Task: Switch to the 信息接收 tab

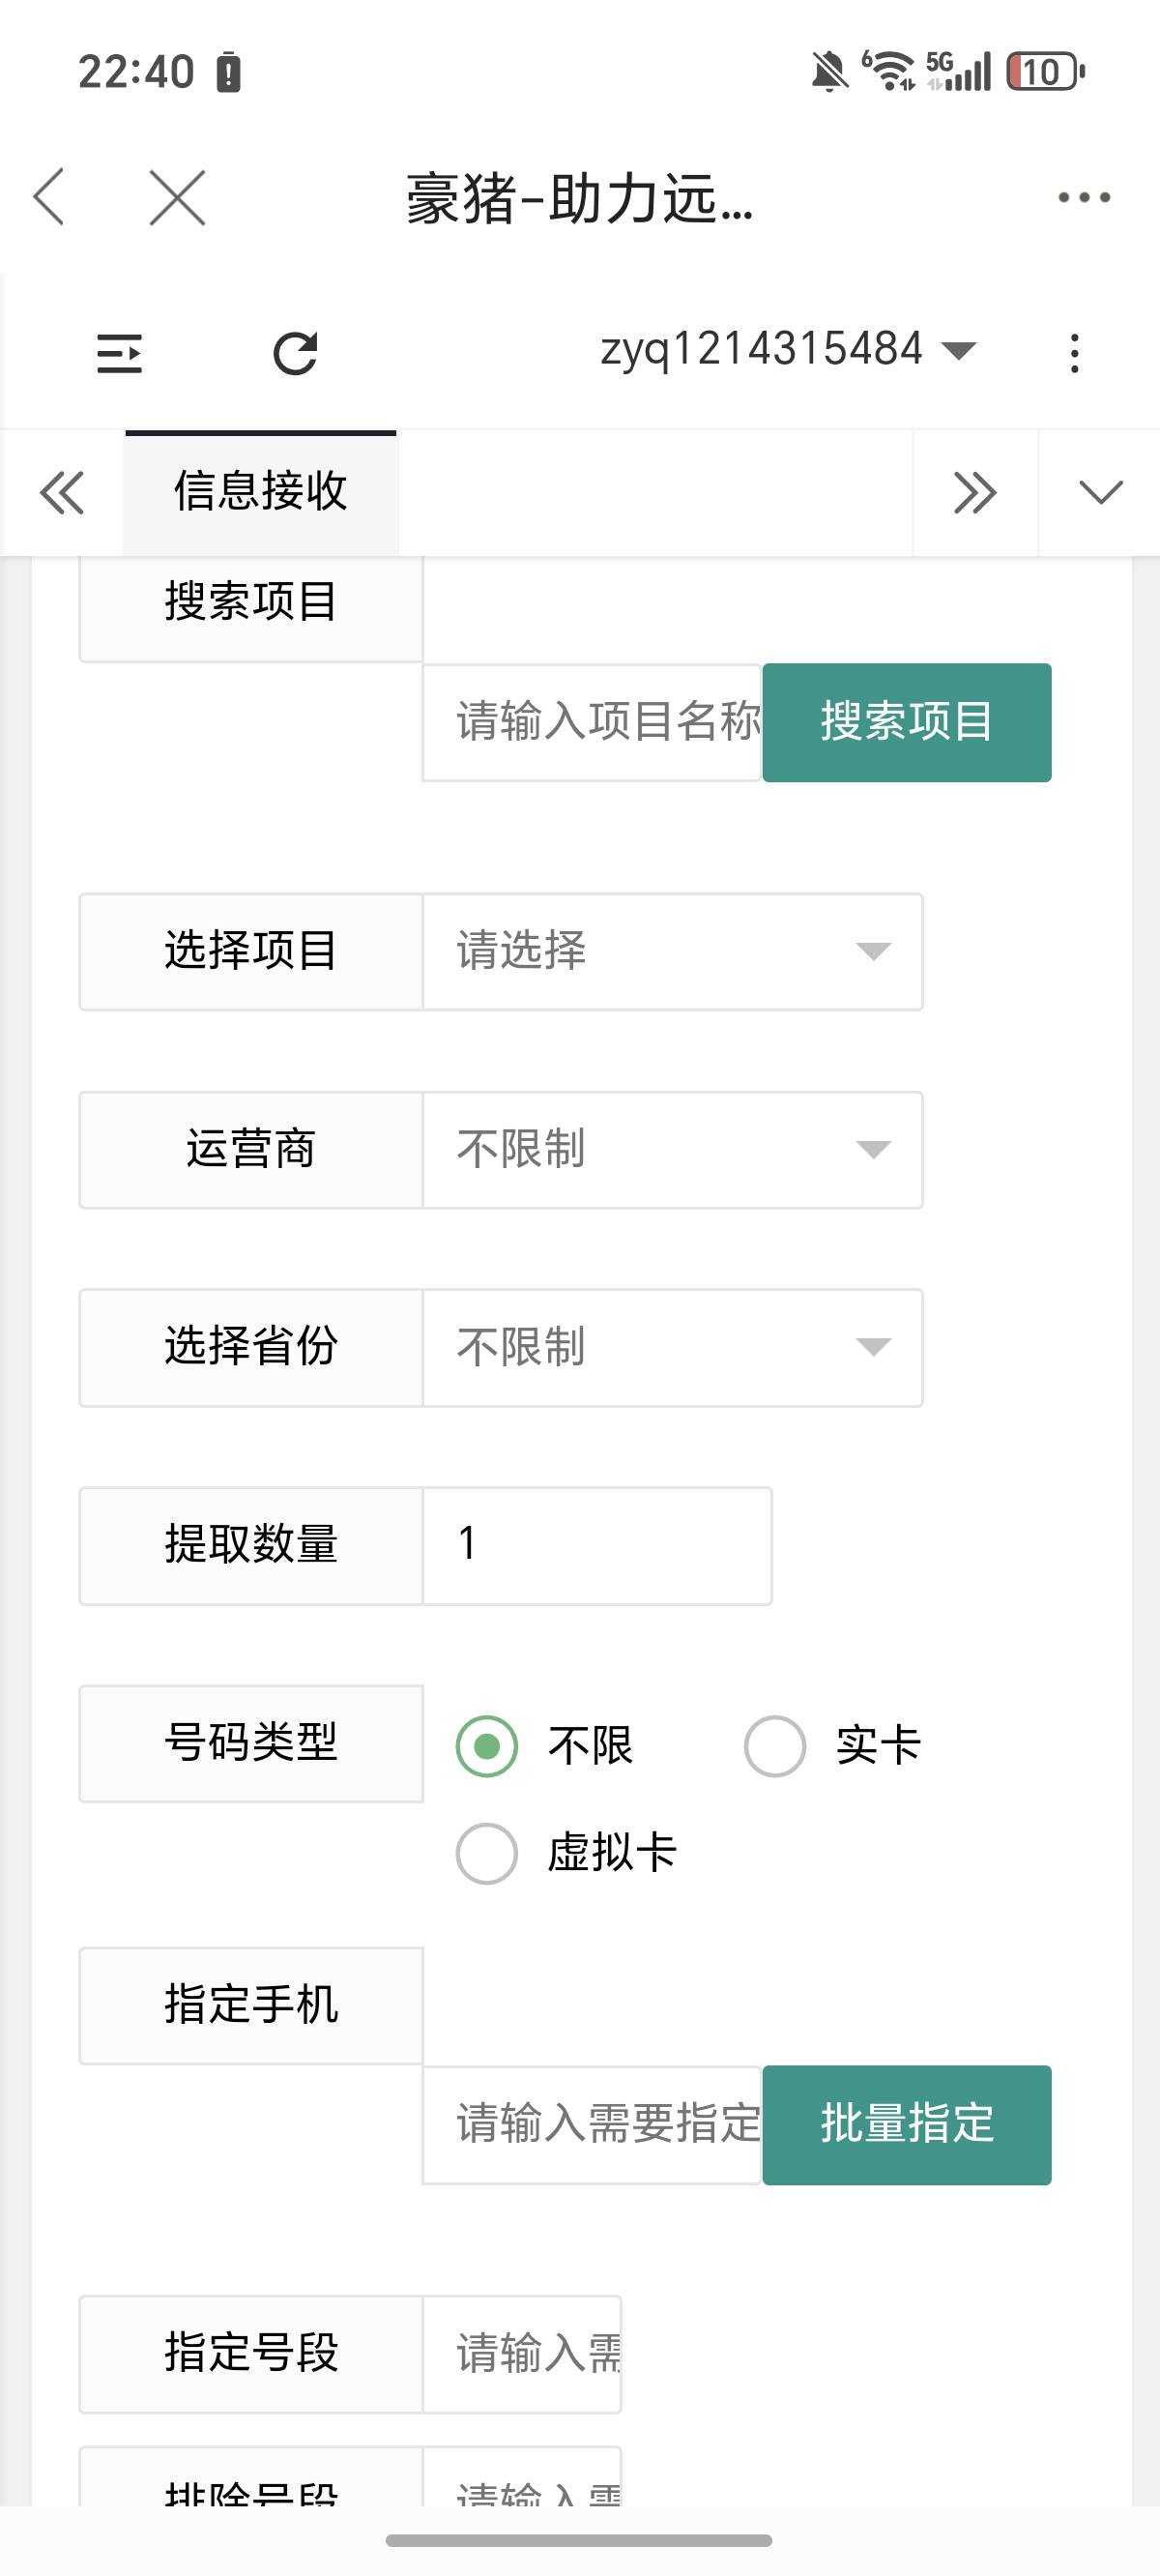Action: pos(260,492)
